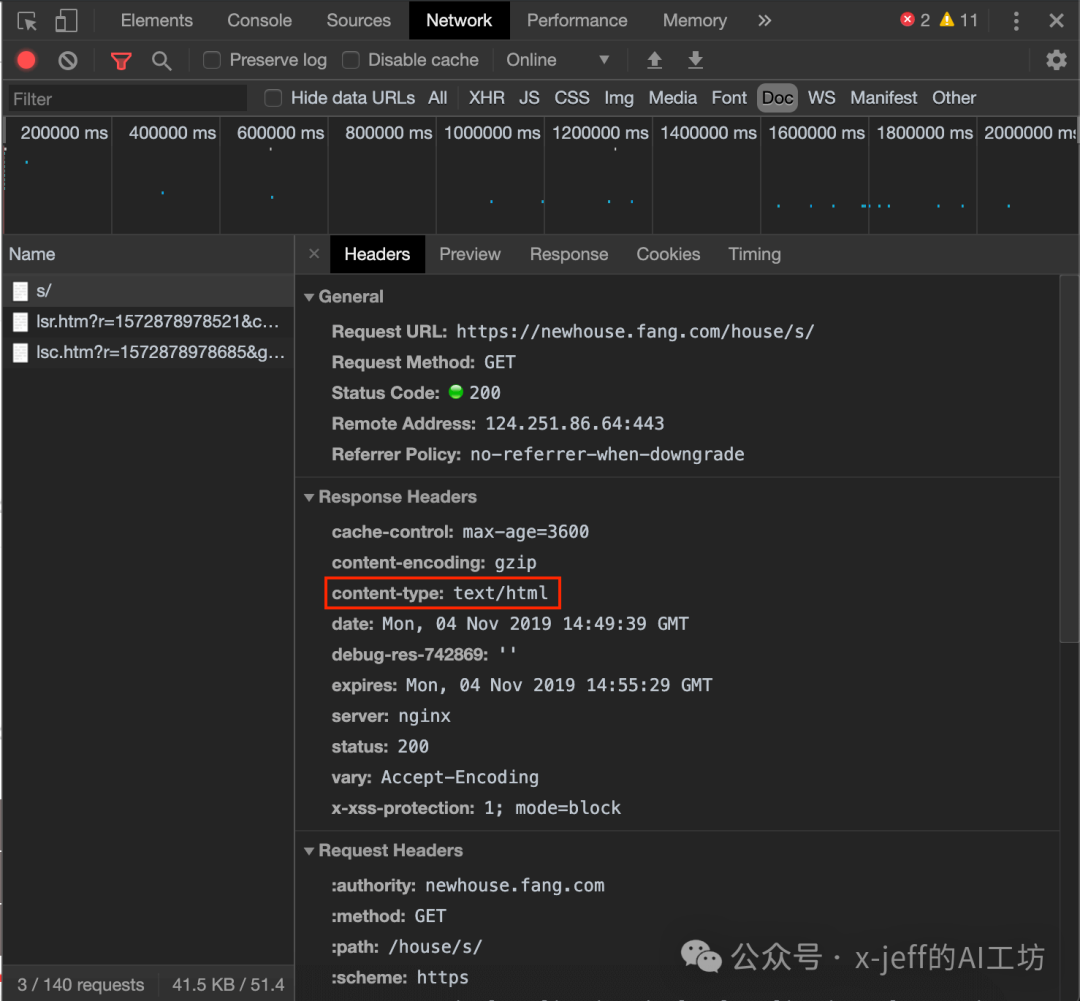Click the document icon beside lsc.htm

(21, 353)
